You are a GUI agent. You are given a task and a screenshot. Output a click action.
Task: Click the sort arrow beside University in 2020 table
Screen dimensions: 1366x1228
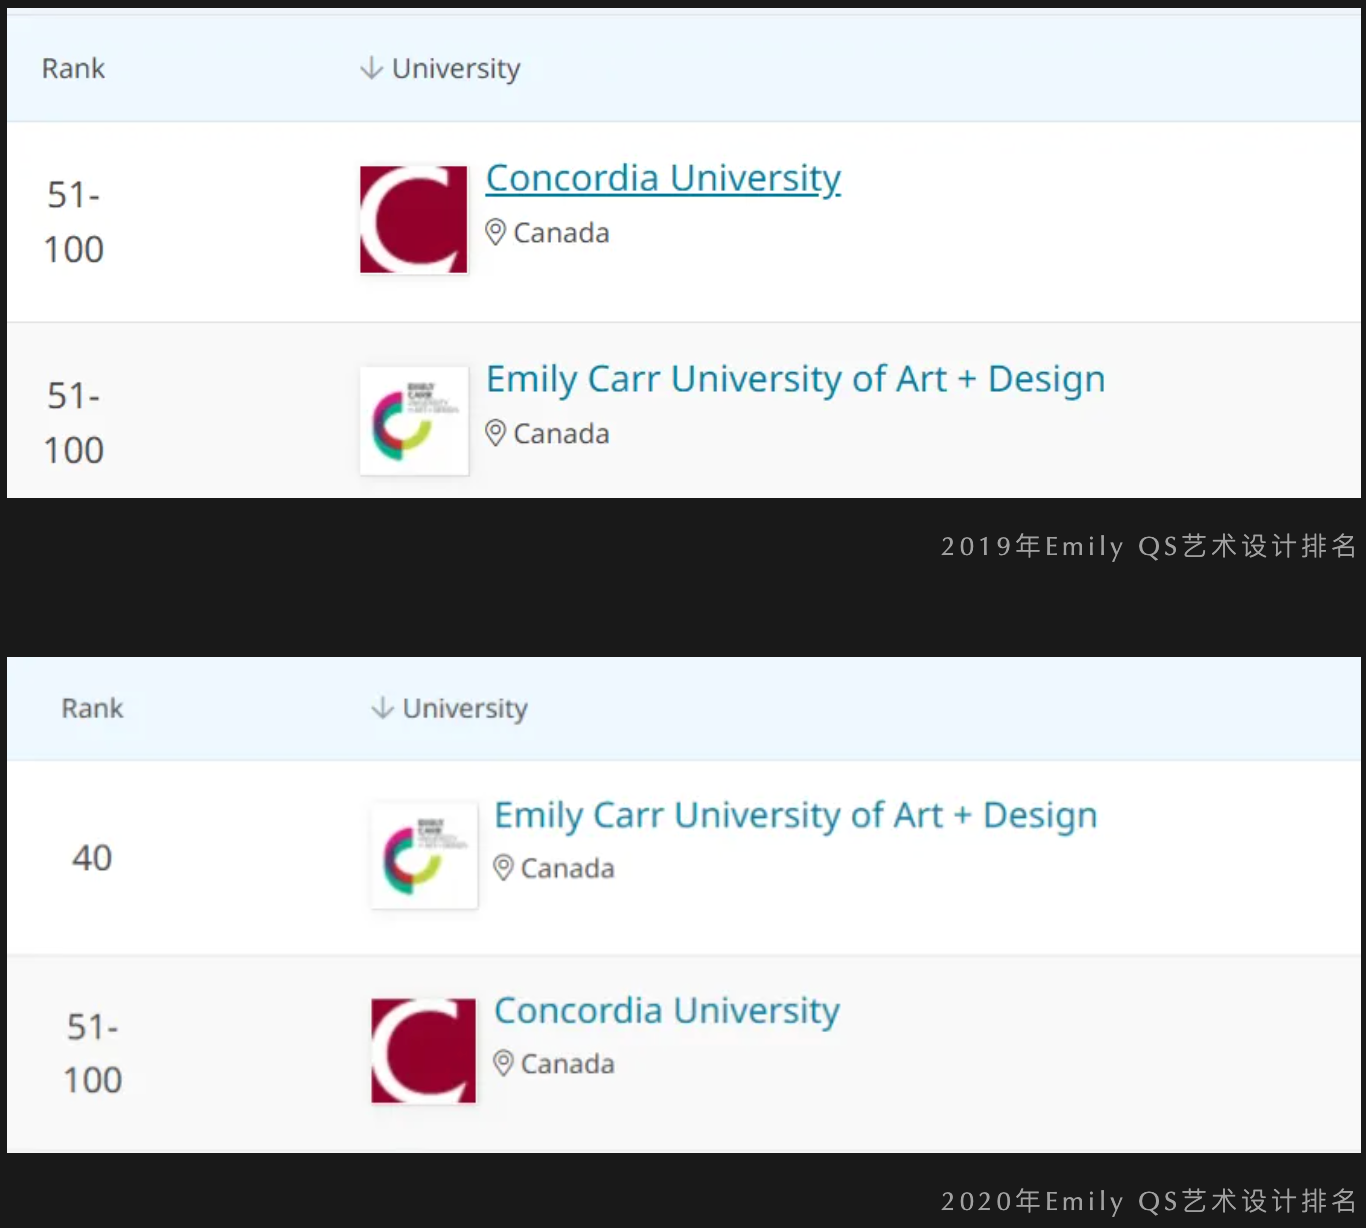coord(382,708)
